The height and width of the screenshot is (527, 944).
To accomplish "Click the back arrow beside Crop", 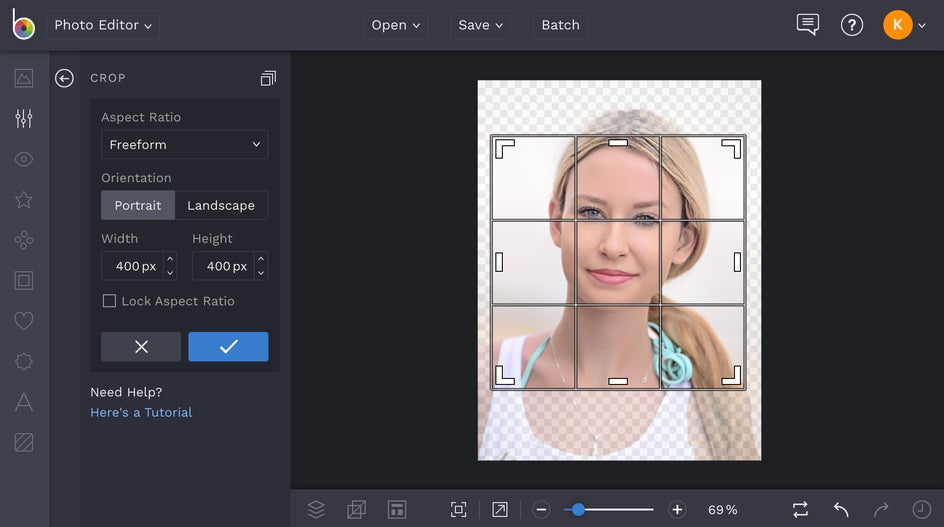I will click(x=64, y=78).
